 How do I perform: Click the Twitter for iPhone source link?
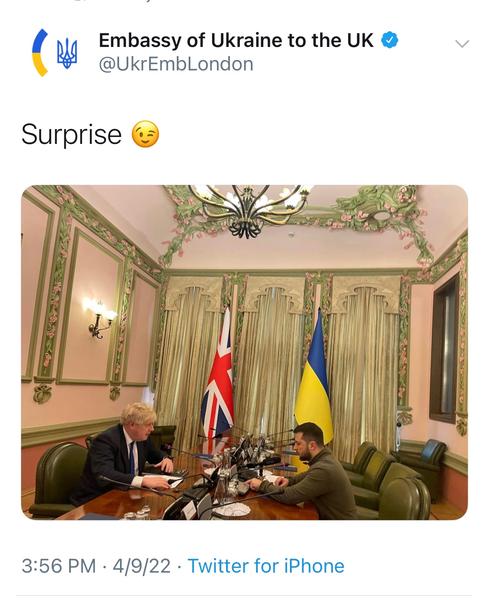[266, 566]
